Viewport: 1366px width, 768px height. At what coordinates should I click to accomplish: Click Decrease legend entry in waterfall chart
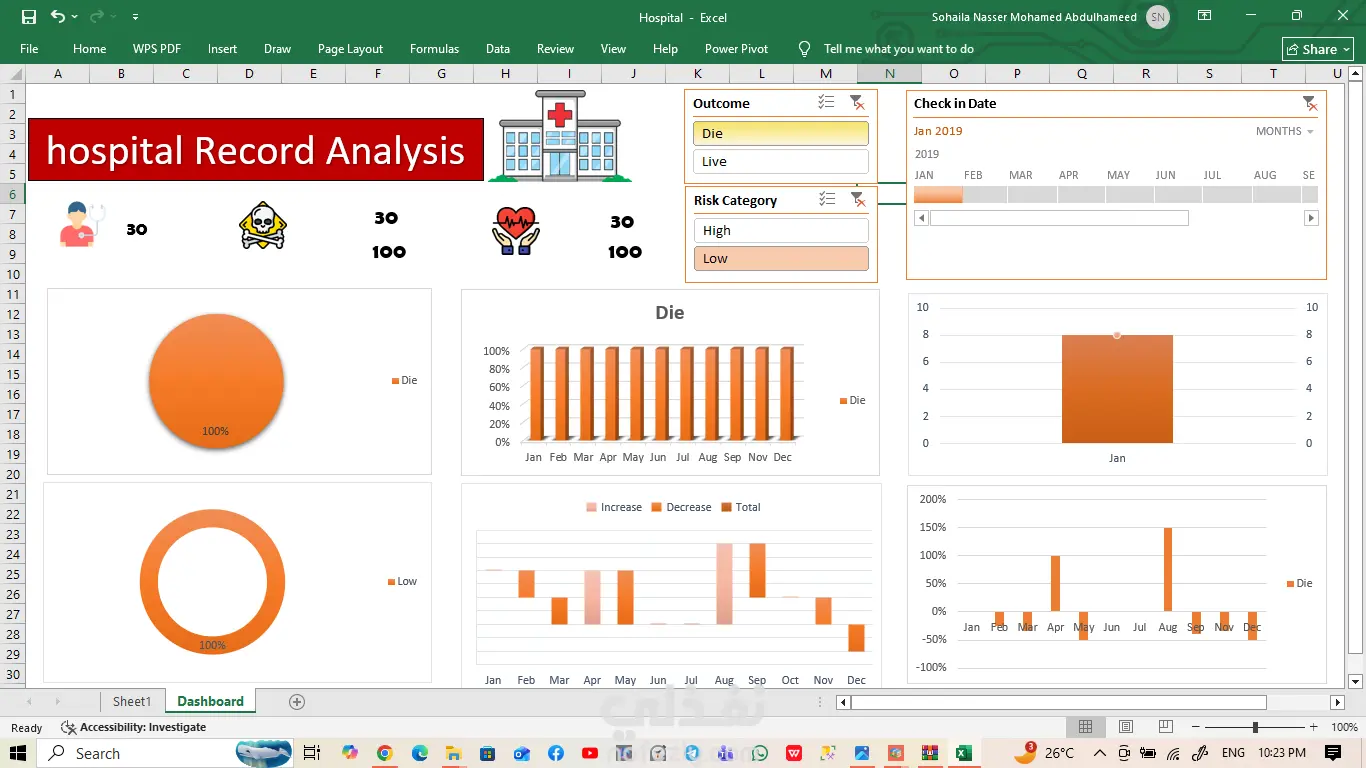pos(681,507)
